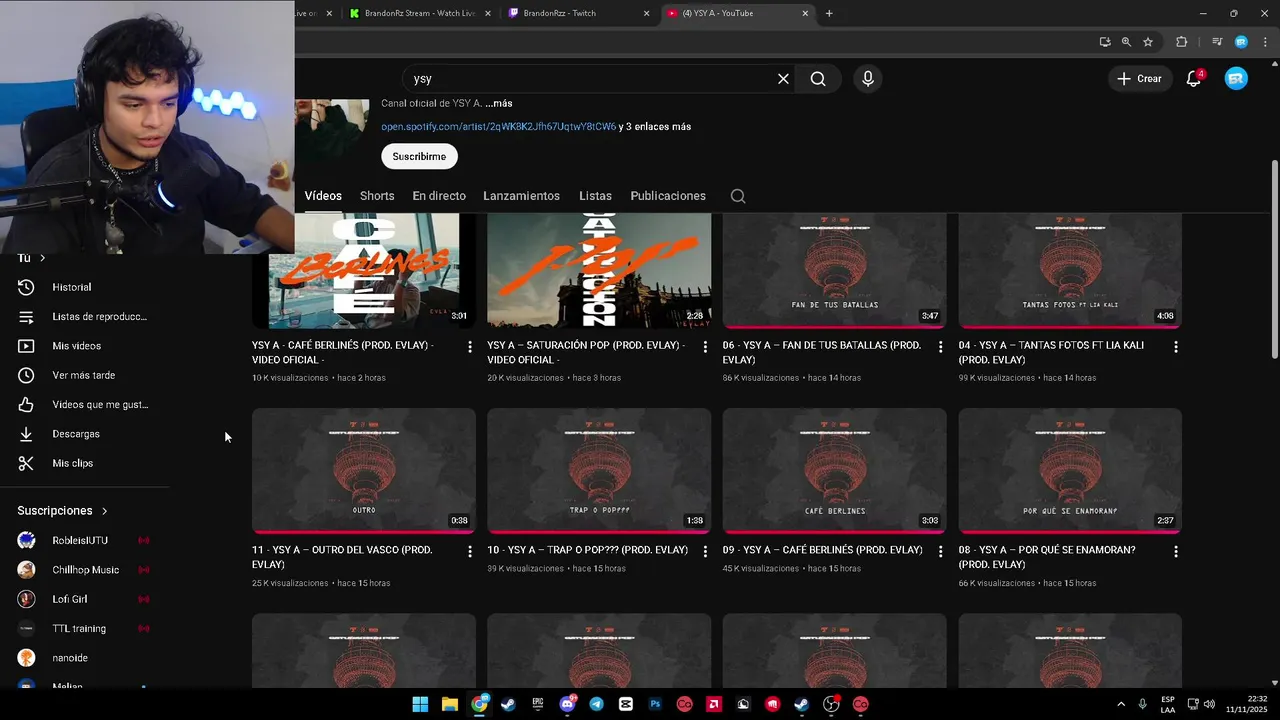Screen dimensions: 1280x720
Task: Open the y 3 enlaces más link
Action: (655, 127)
